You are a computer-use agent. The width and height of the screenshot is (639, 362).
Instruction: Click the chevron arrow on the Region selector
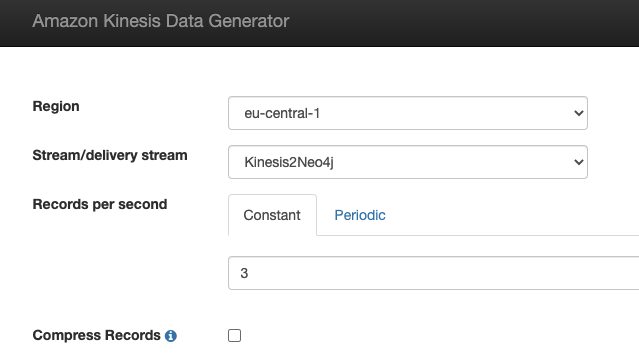click(579, 113)
